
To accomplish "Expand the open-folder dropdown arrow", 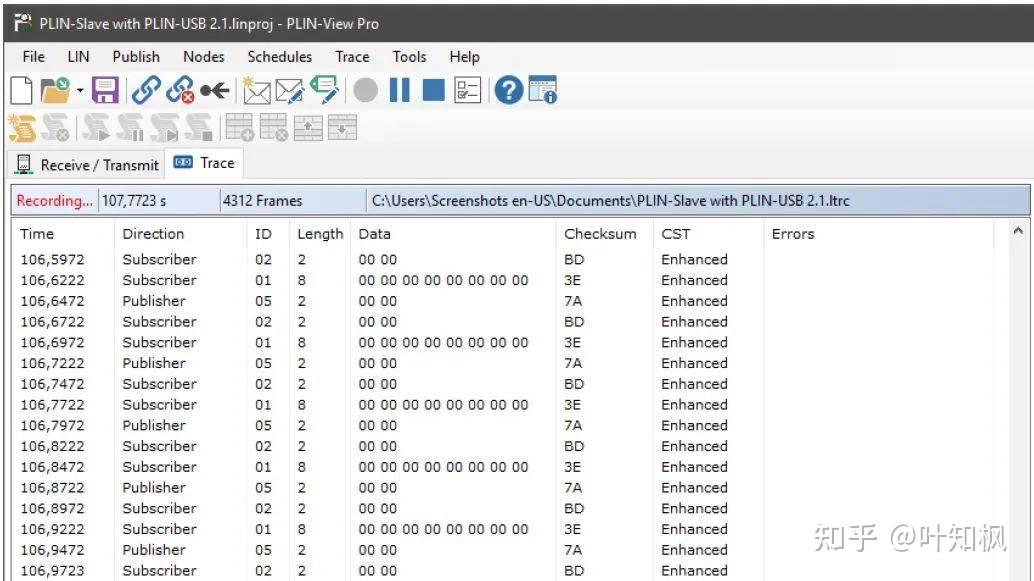I will click(x=80, y=91).
